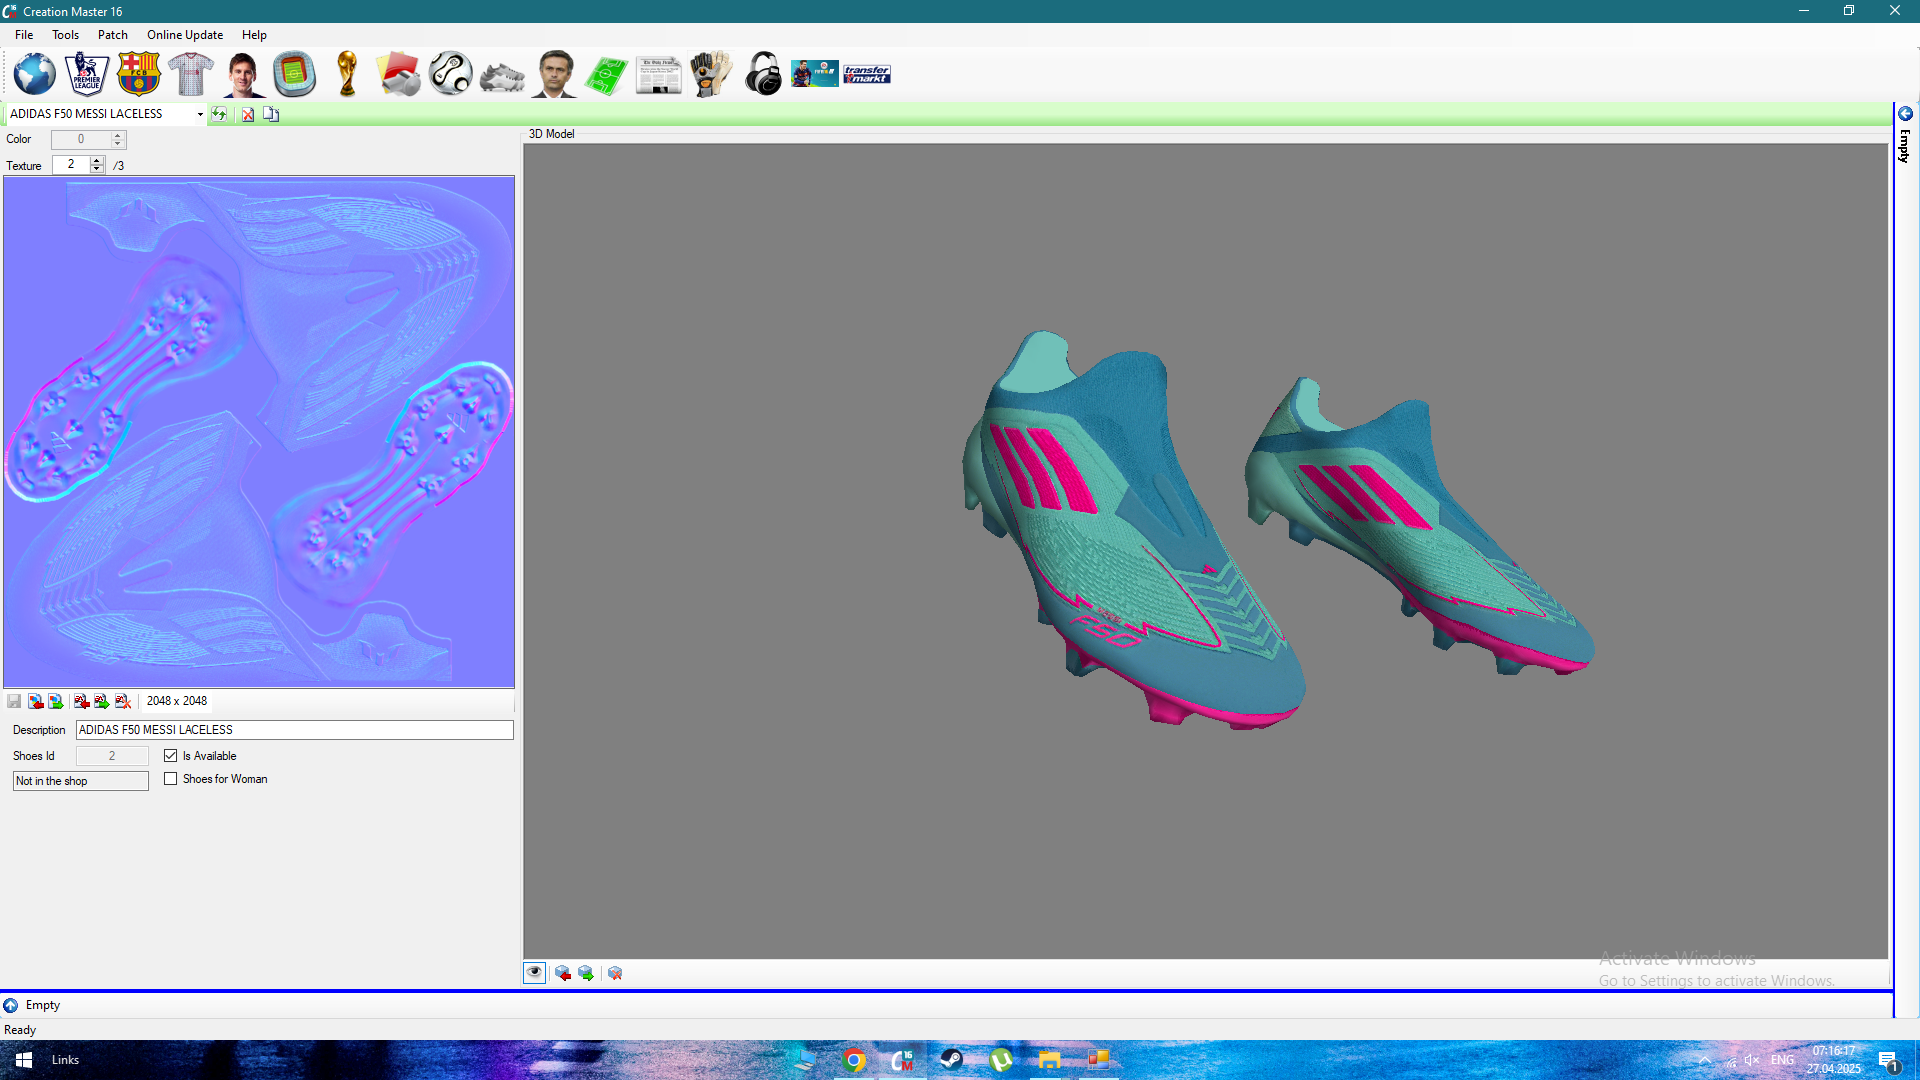Open the Premier League leagues editor
Image resolution: width=1920 pixels, height=1080 pixels.
click(x=87, y=75)
